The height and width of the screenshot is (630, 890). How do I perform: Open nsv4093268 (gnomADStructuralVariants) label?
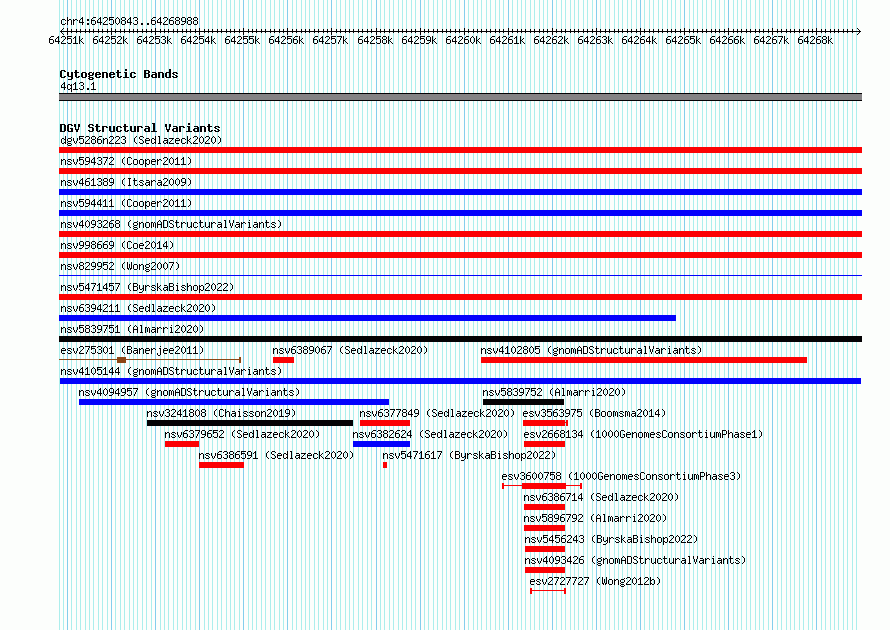pyautogui.click(x=171, y=224)
